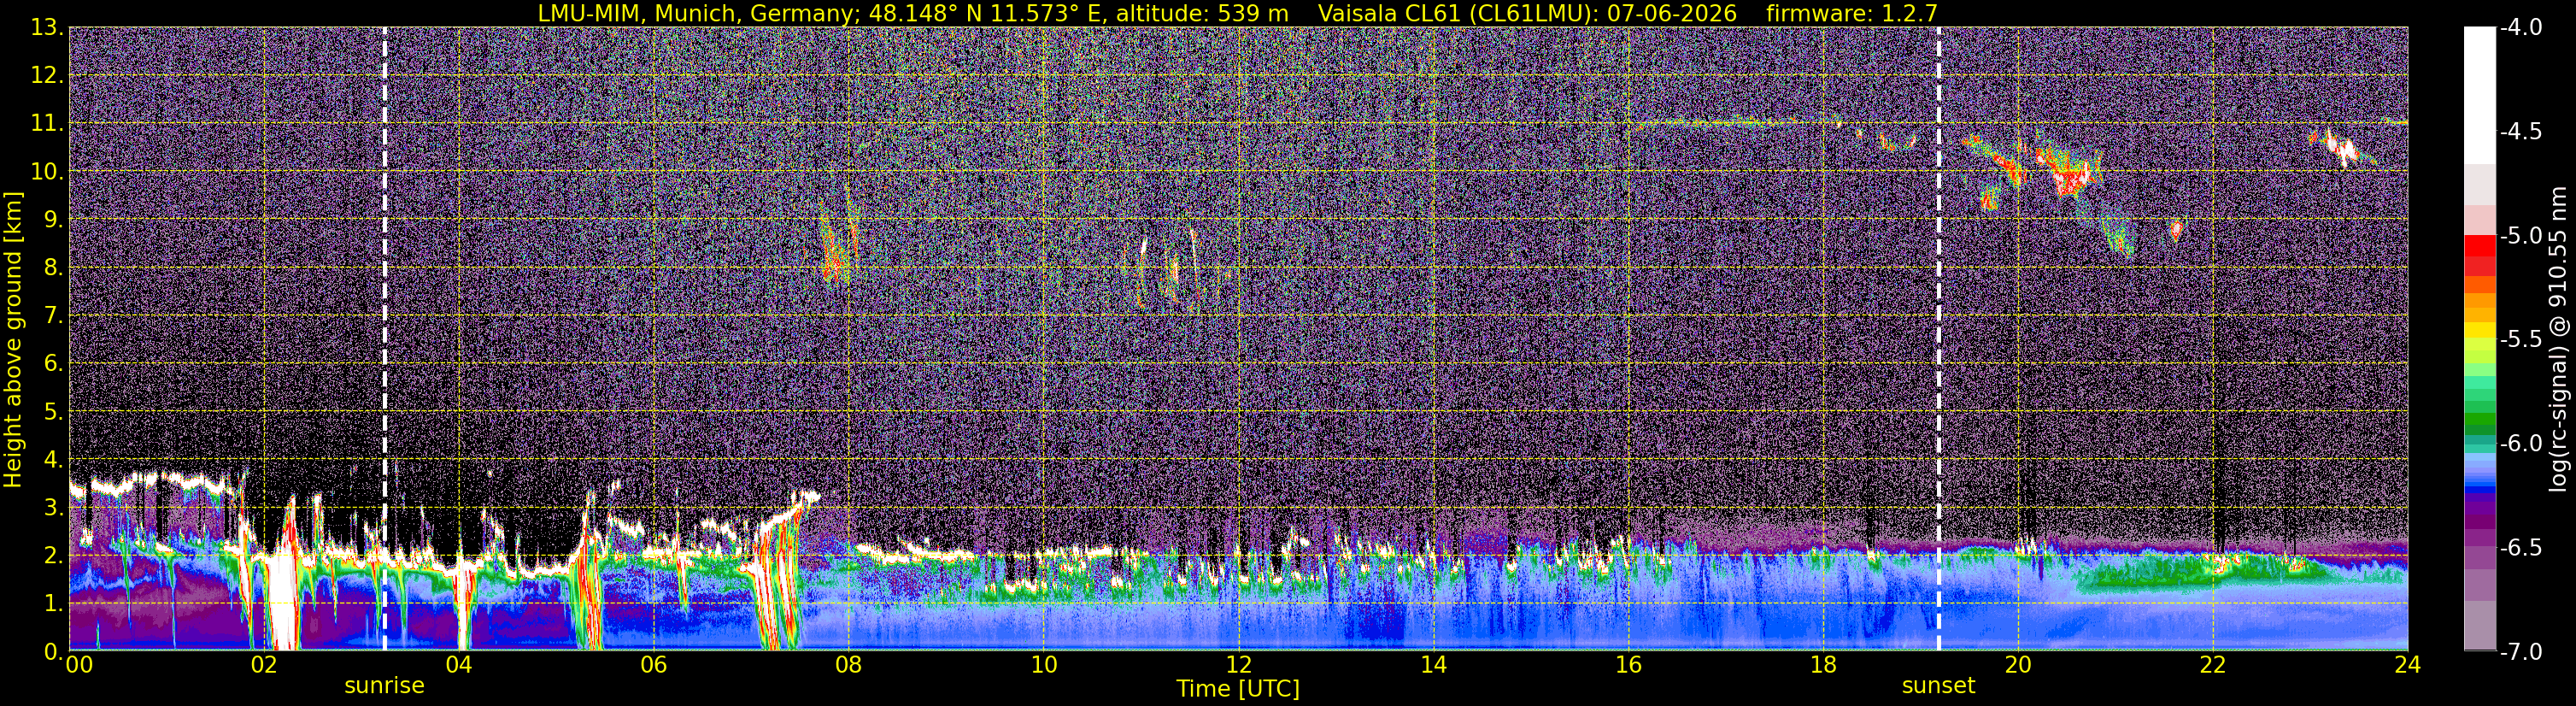The width and height of the screenshot is (2576, 706).
Task: Click the y-axis tick label '9.'
Action: click(53, 220)
